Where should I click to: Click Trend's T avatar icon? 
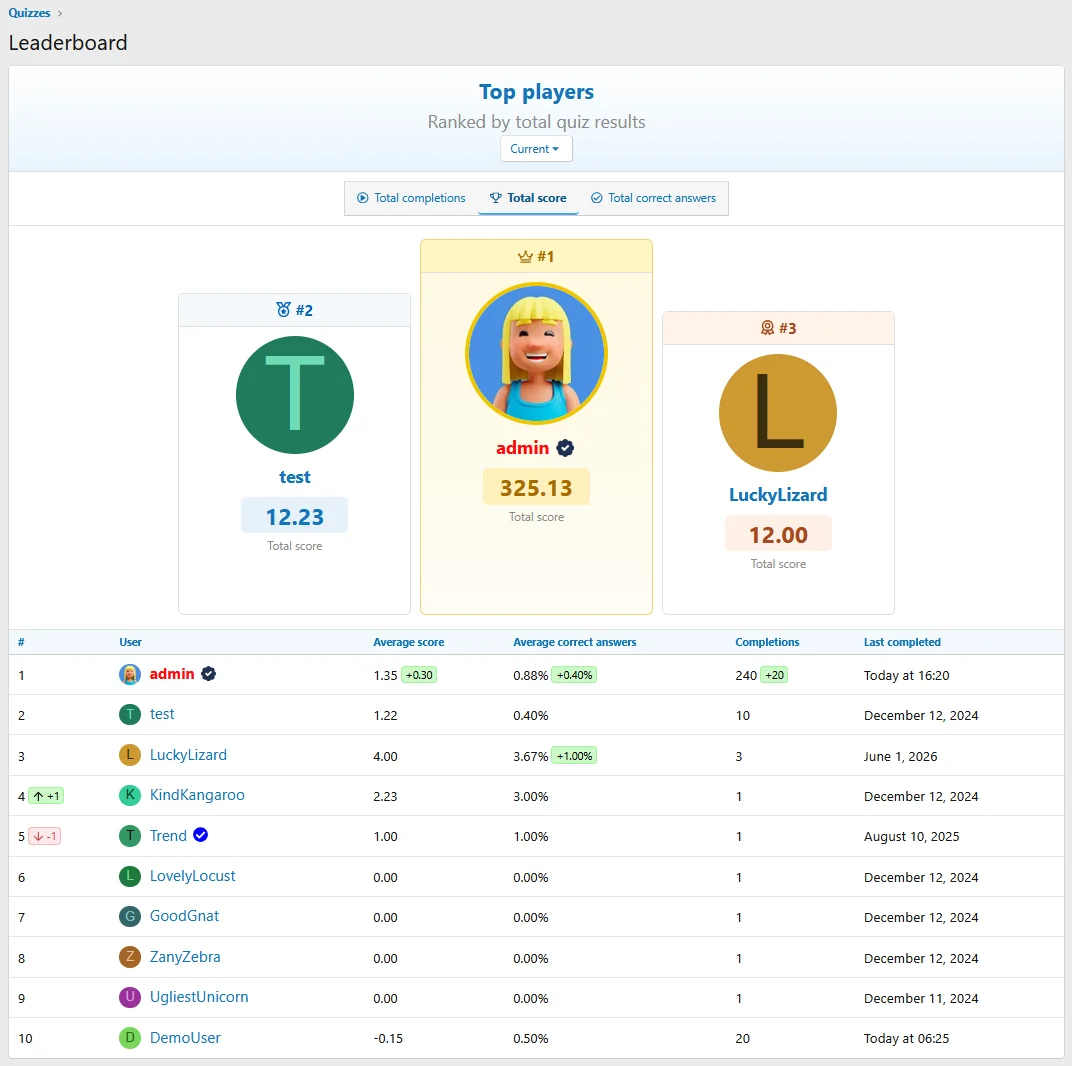[x=130, y=836]
